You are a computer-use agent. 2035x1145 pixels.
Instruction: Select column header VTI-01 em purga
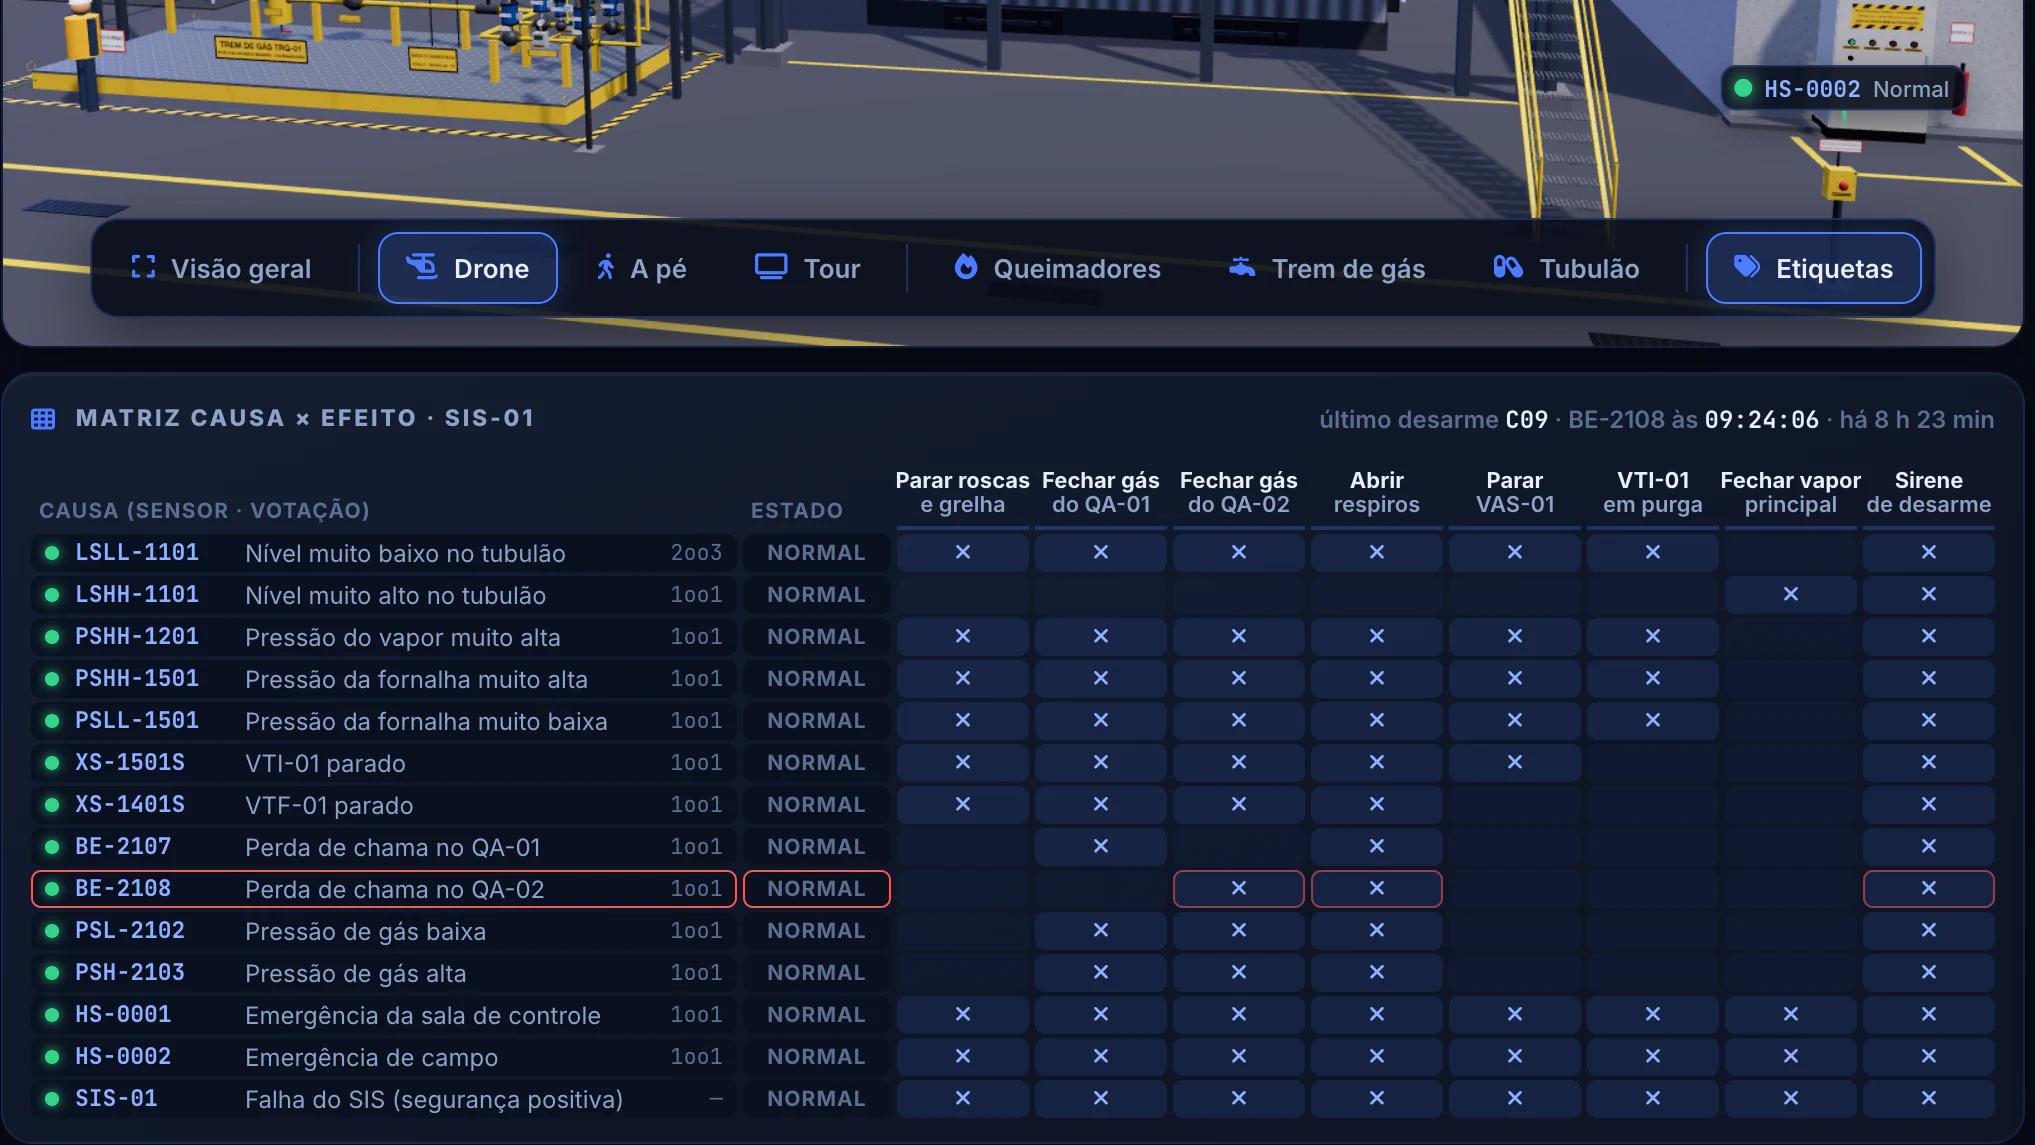(x=1653, y=492)
